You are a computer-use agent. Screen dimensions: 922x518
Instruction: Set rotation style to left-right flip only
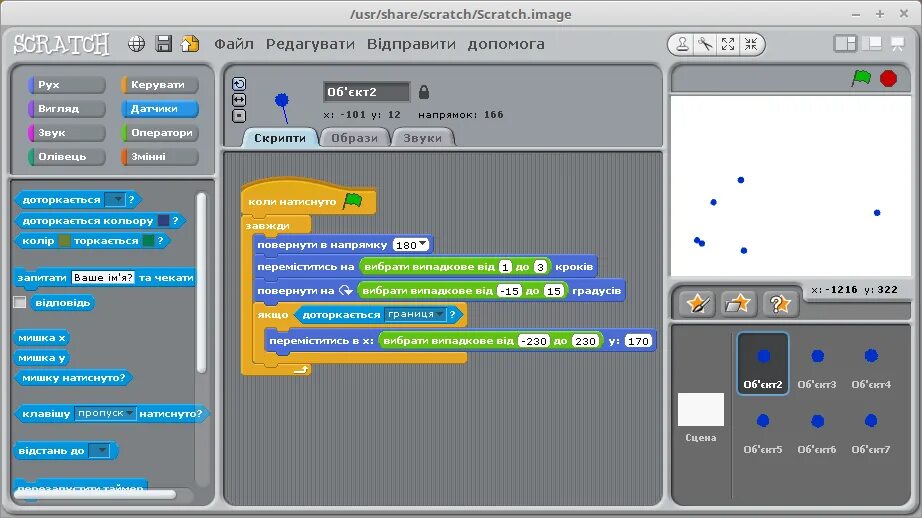point(239,100)
